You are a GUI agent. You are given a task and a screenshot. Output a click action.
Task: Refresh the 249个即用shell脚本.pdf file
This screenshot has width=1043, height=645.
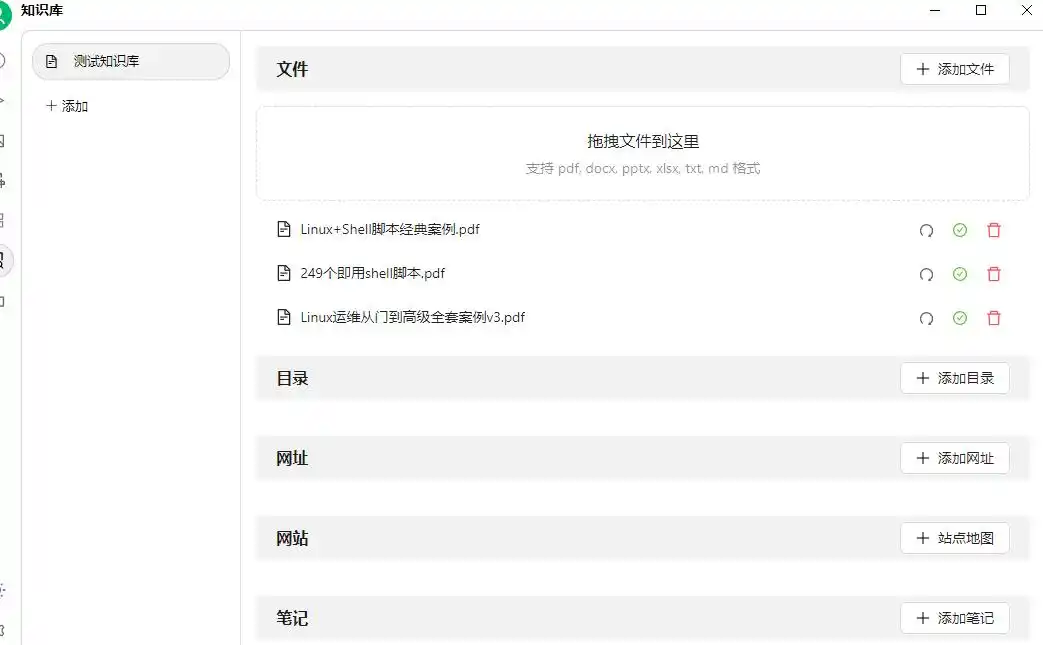(926, 275)
